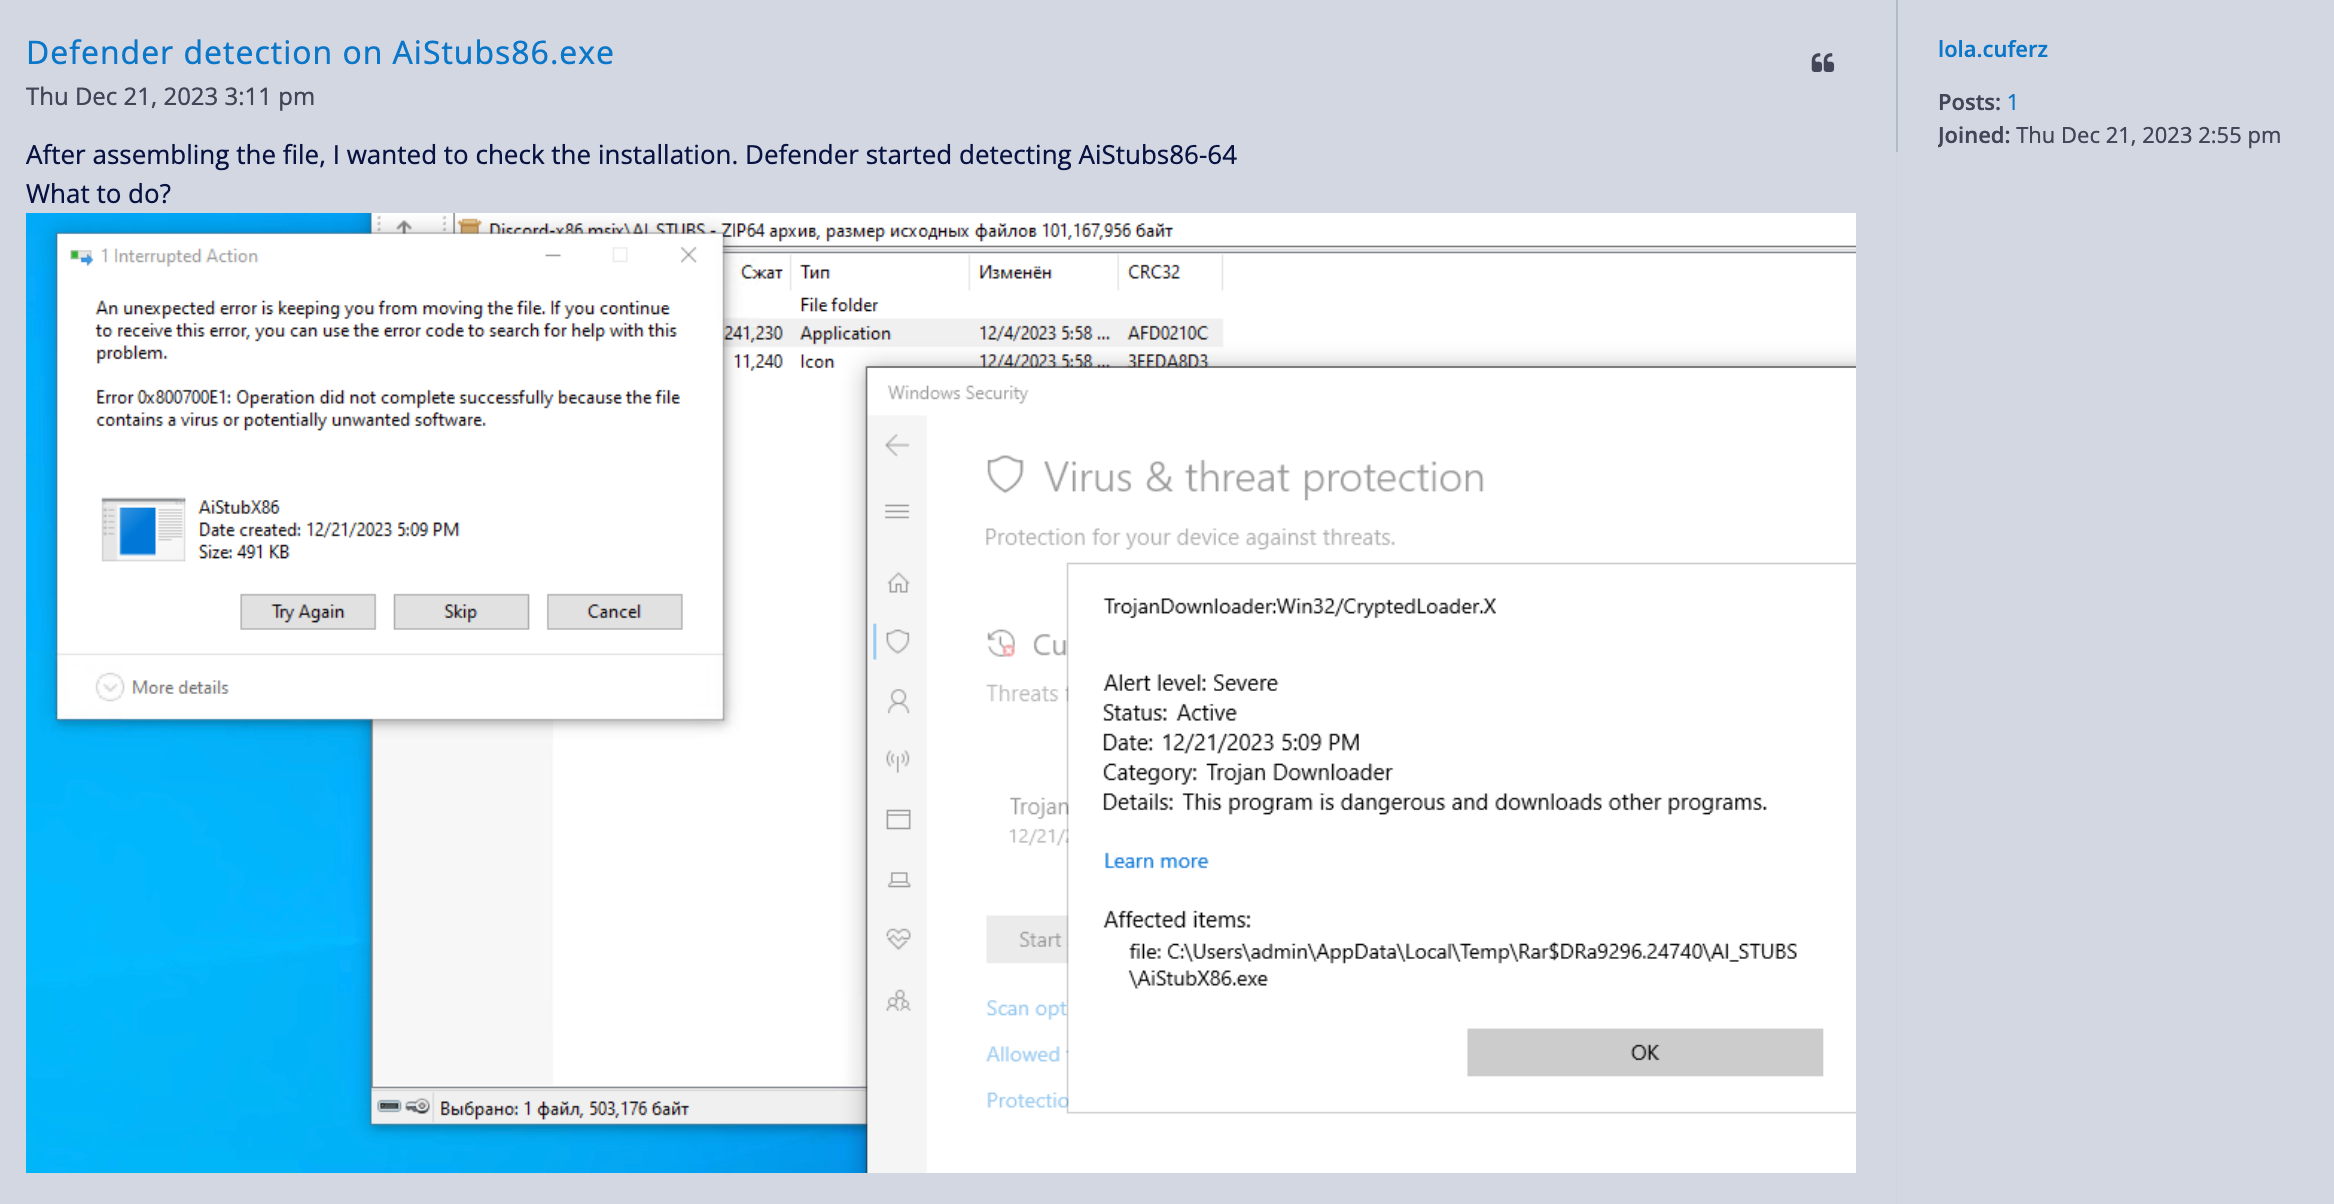The image size is (2334, 1204).
Task: Click AiStubX86 file thumbnail icon
Action: [x=143, y=529]
